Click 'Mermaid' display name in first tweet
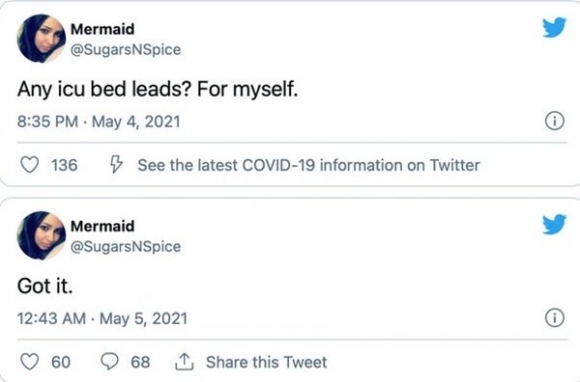 click(x=102, y=29)
